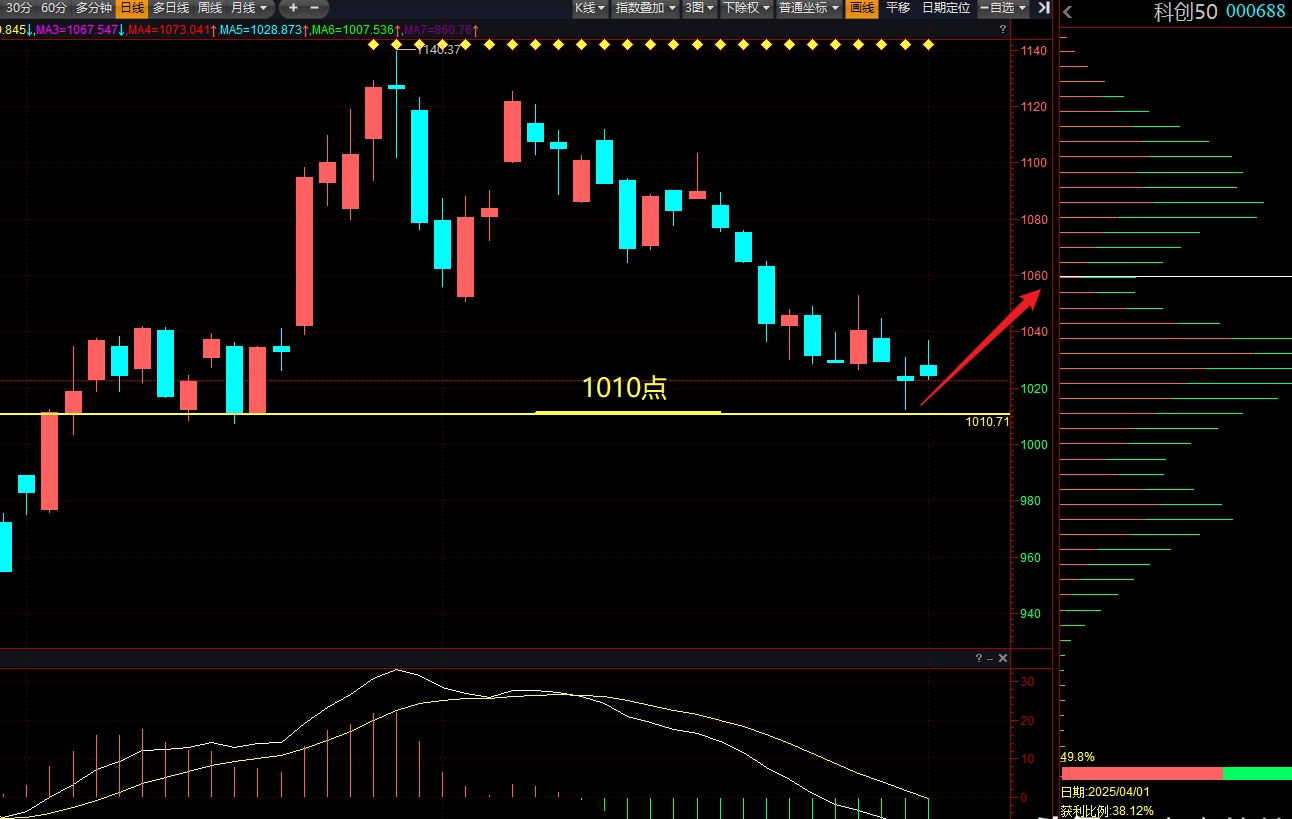The width and height of the screenshot is (1292, 819).
Task: Zoom out chart with minus button
Action: pos(314,8)
